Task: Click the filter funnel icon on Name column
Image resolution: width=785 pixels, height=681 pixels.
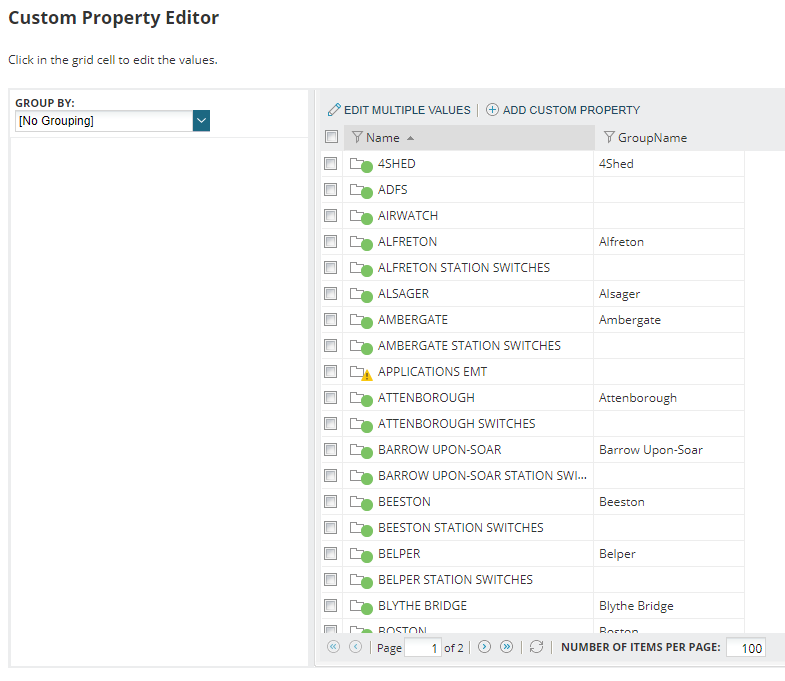Action: point(357,137)
